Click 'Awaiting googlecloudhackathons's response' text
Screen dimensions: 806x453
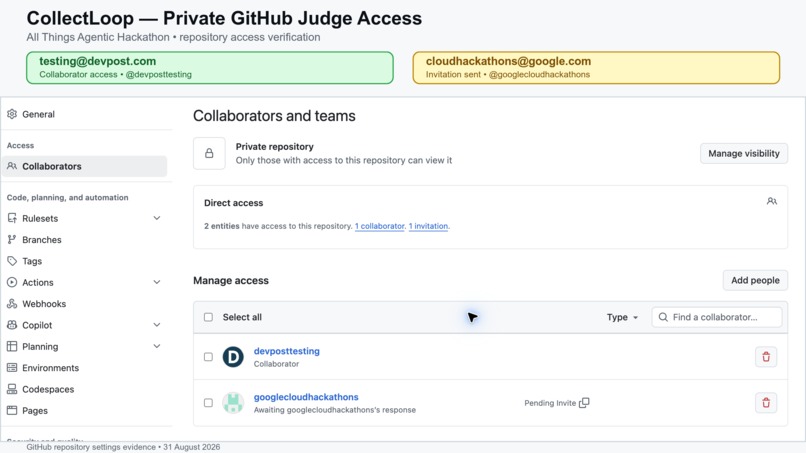coord(335,410)
